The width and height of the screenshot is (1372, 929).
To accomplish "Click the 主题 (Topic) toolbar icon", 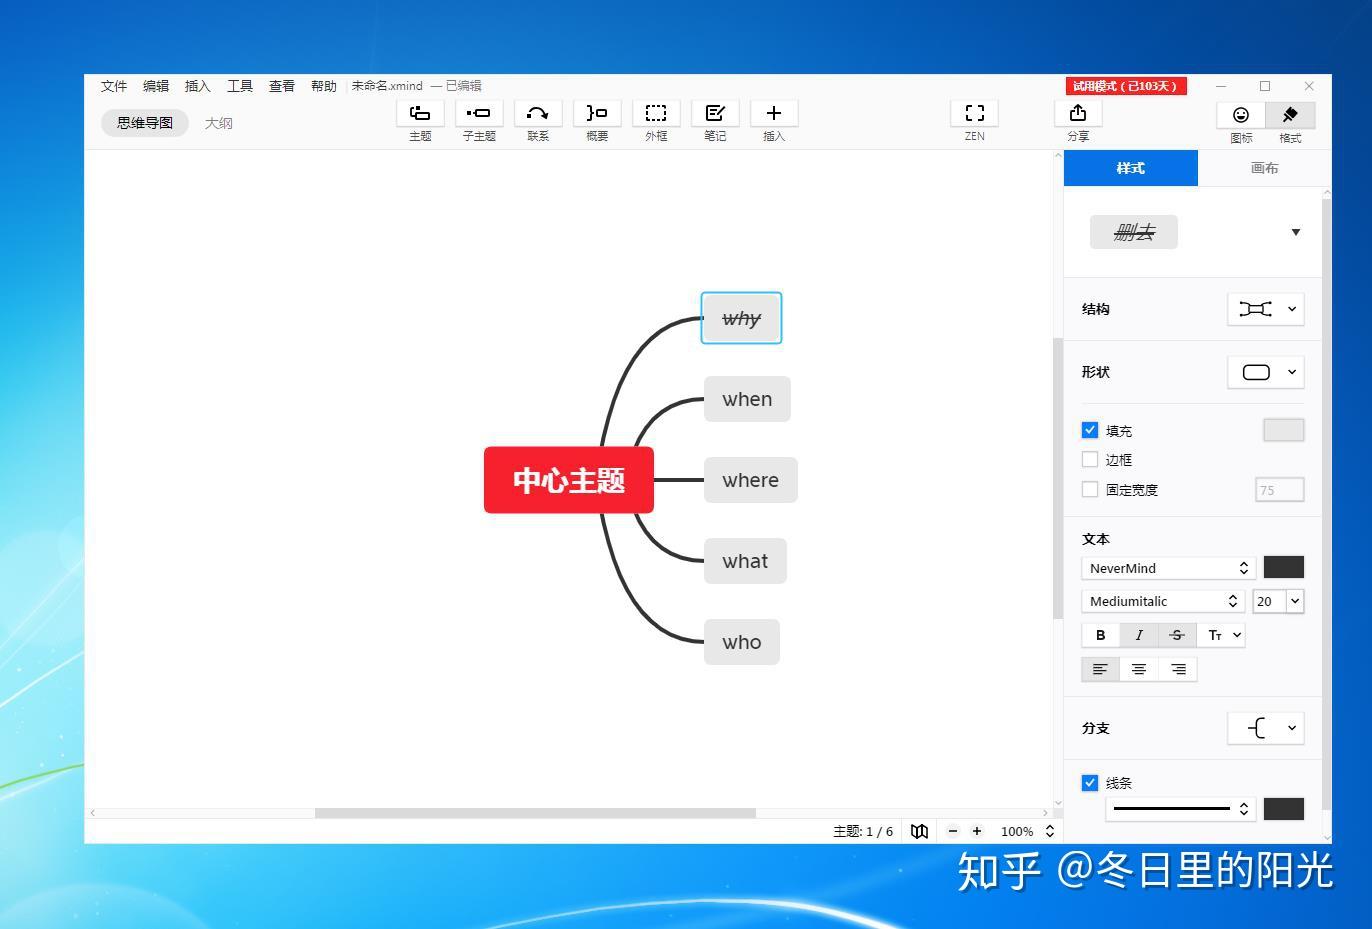I will pyautogui.click(x=420, y=113).
